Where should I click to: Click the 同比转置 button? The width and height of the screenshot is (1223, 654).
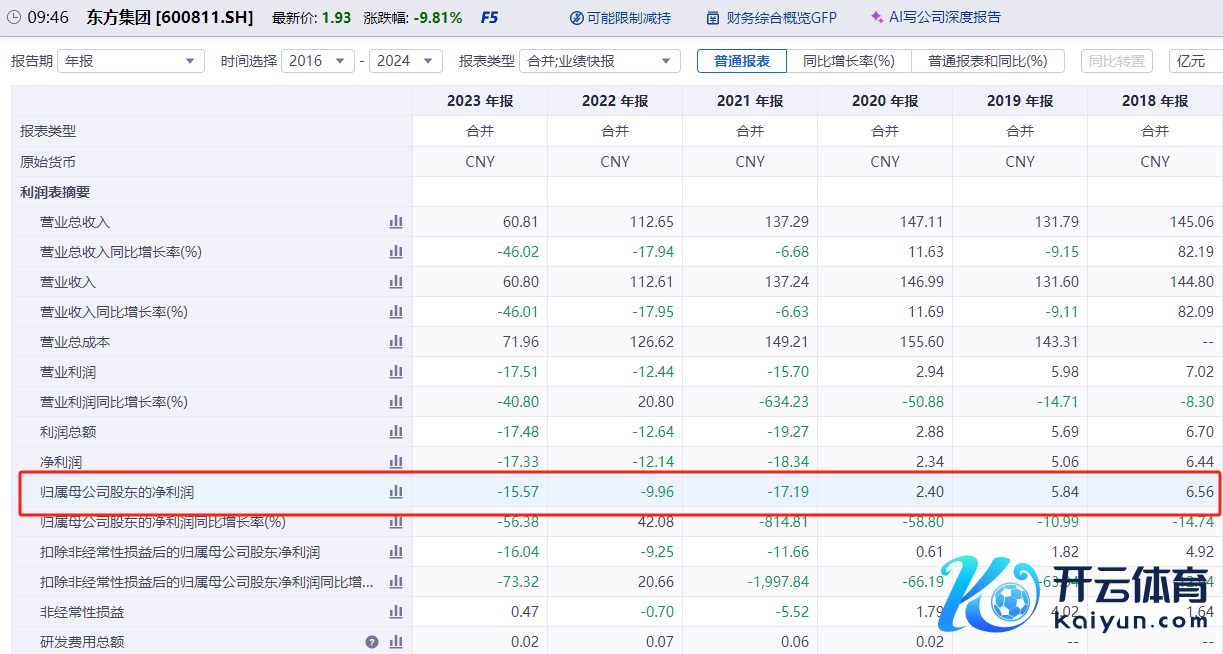[1116, 61]
